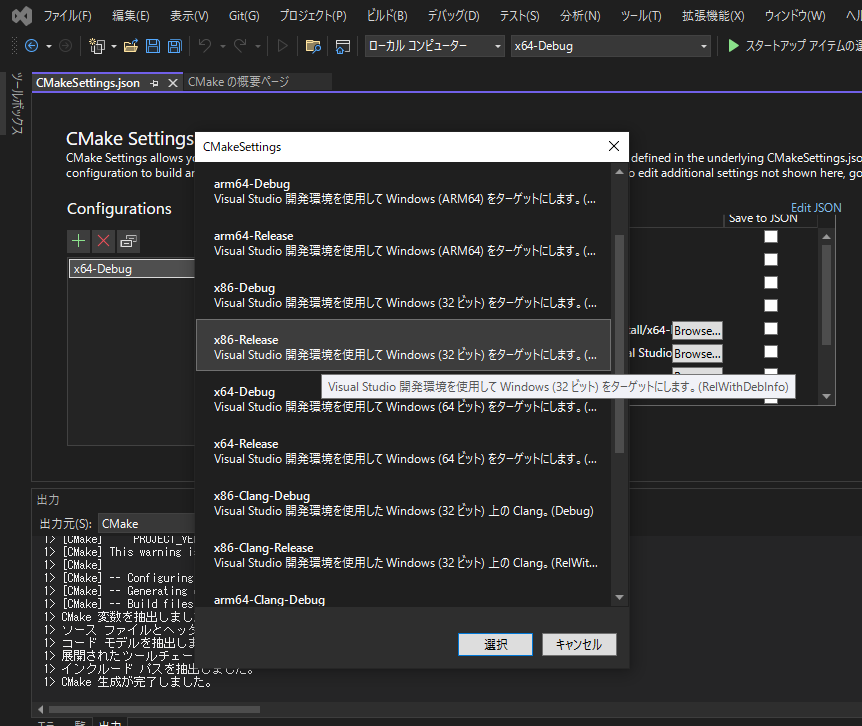Click Browse next to Studio path
This screenshot has height=726, width=862.
697,353
